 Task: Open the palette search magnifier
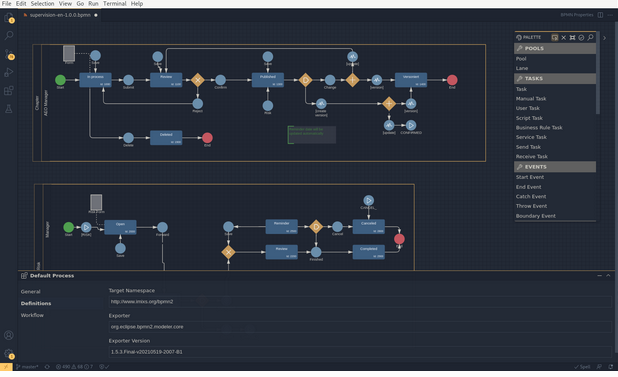(590, 37)
